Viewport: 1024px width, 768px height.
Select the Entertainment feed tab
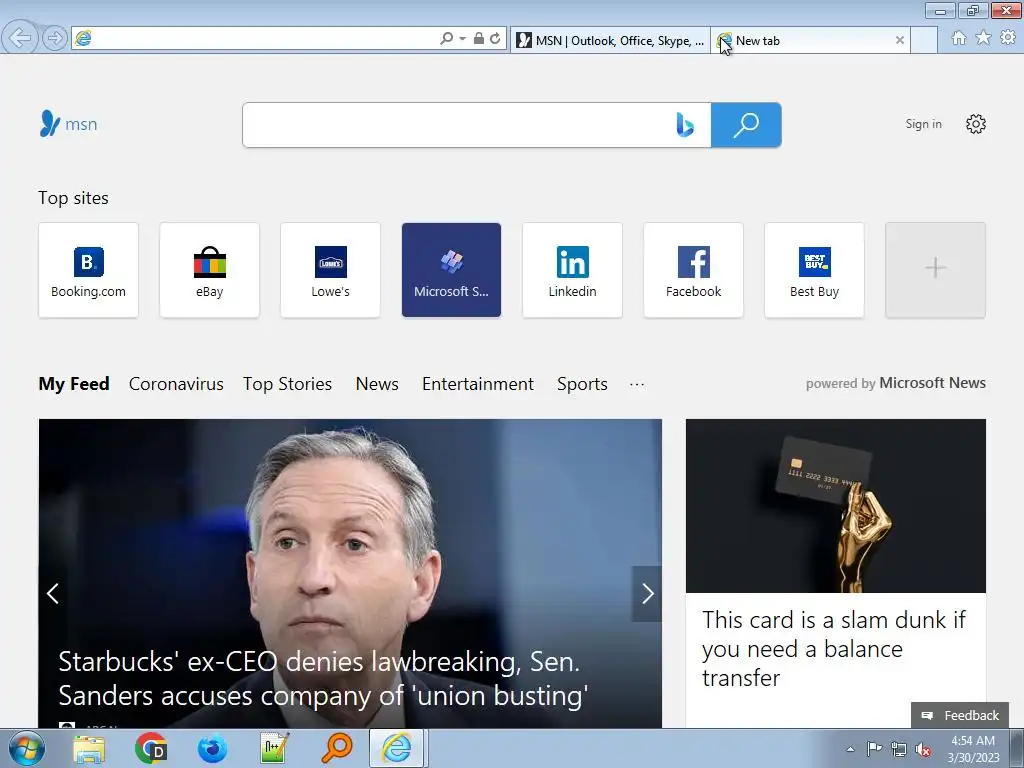pos(477,383)
